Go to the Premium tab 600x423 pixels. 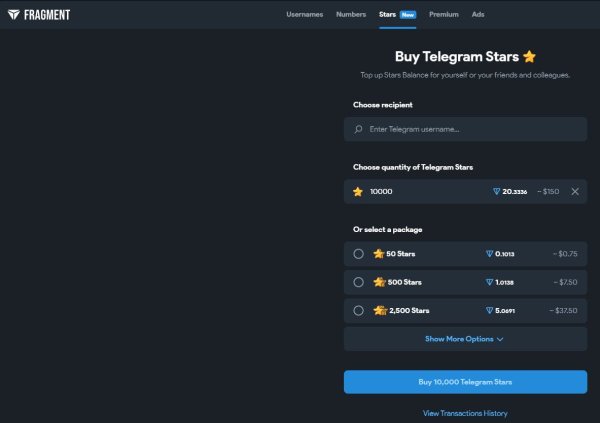tap(444, 15)
